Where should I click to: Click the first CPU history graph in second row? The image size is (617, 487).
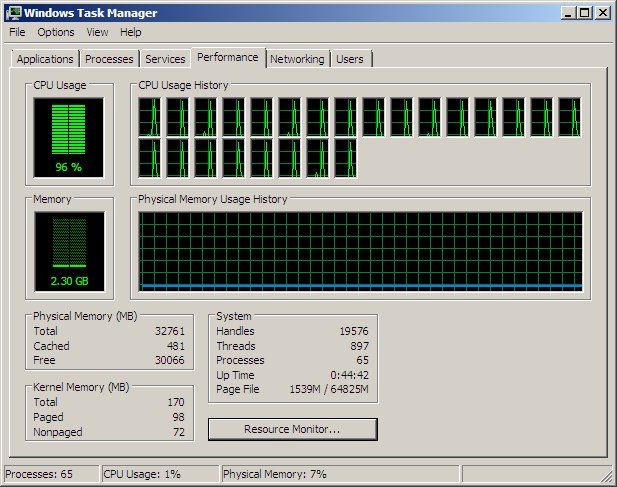point(150,158)
